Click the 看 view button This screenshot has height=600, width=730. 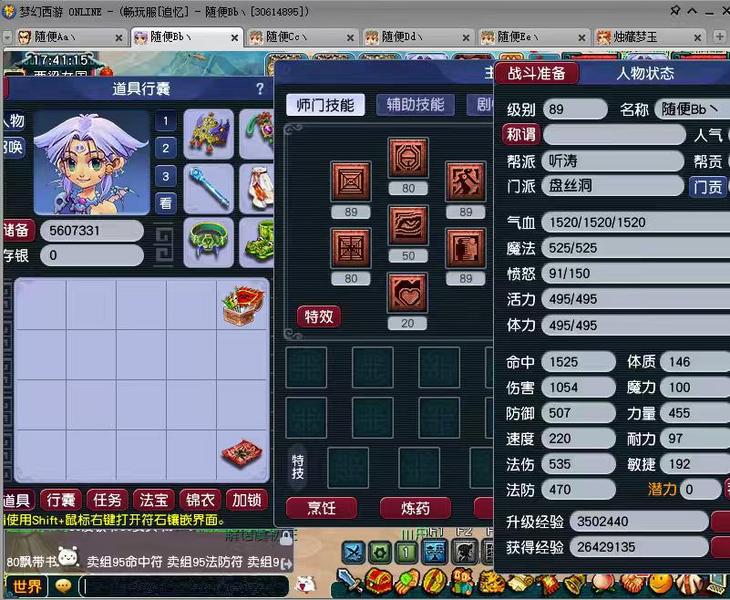tap(166, 203)
